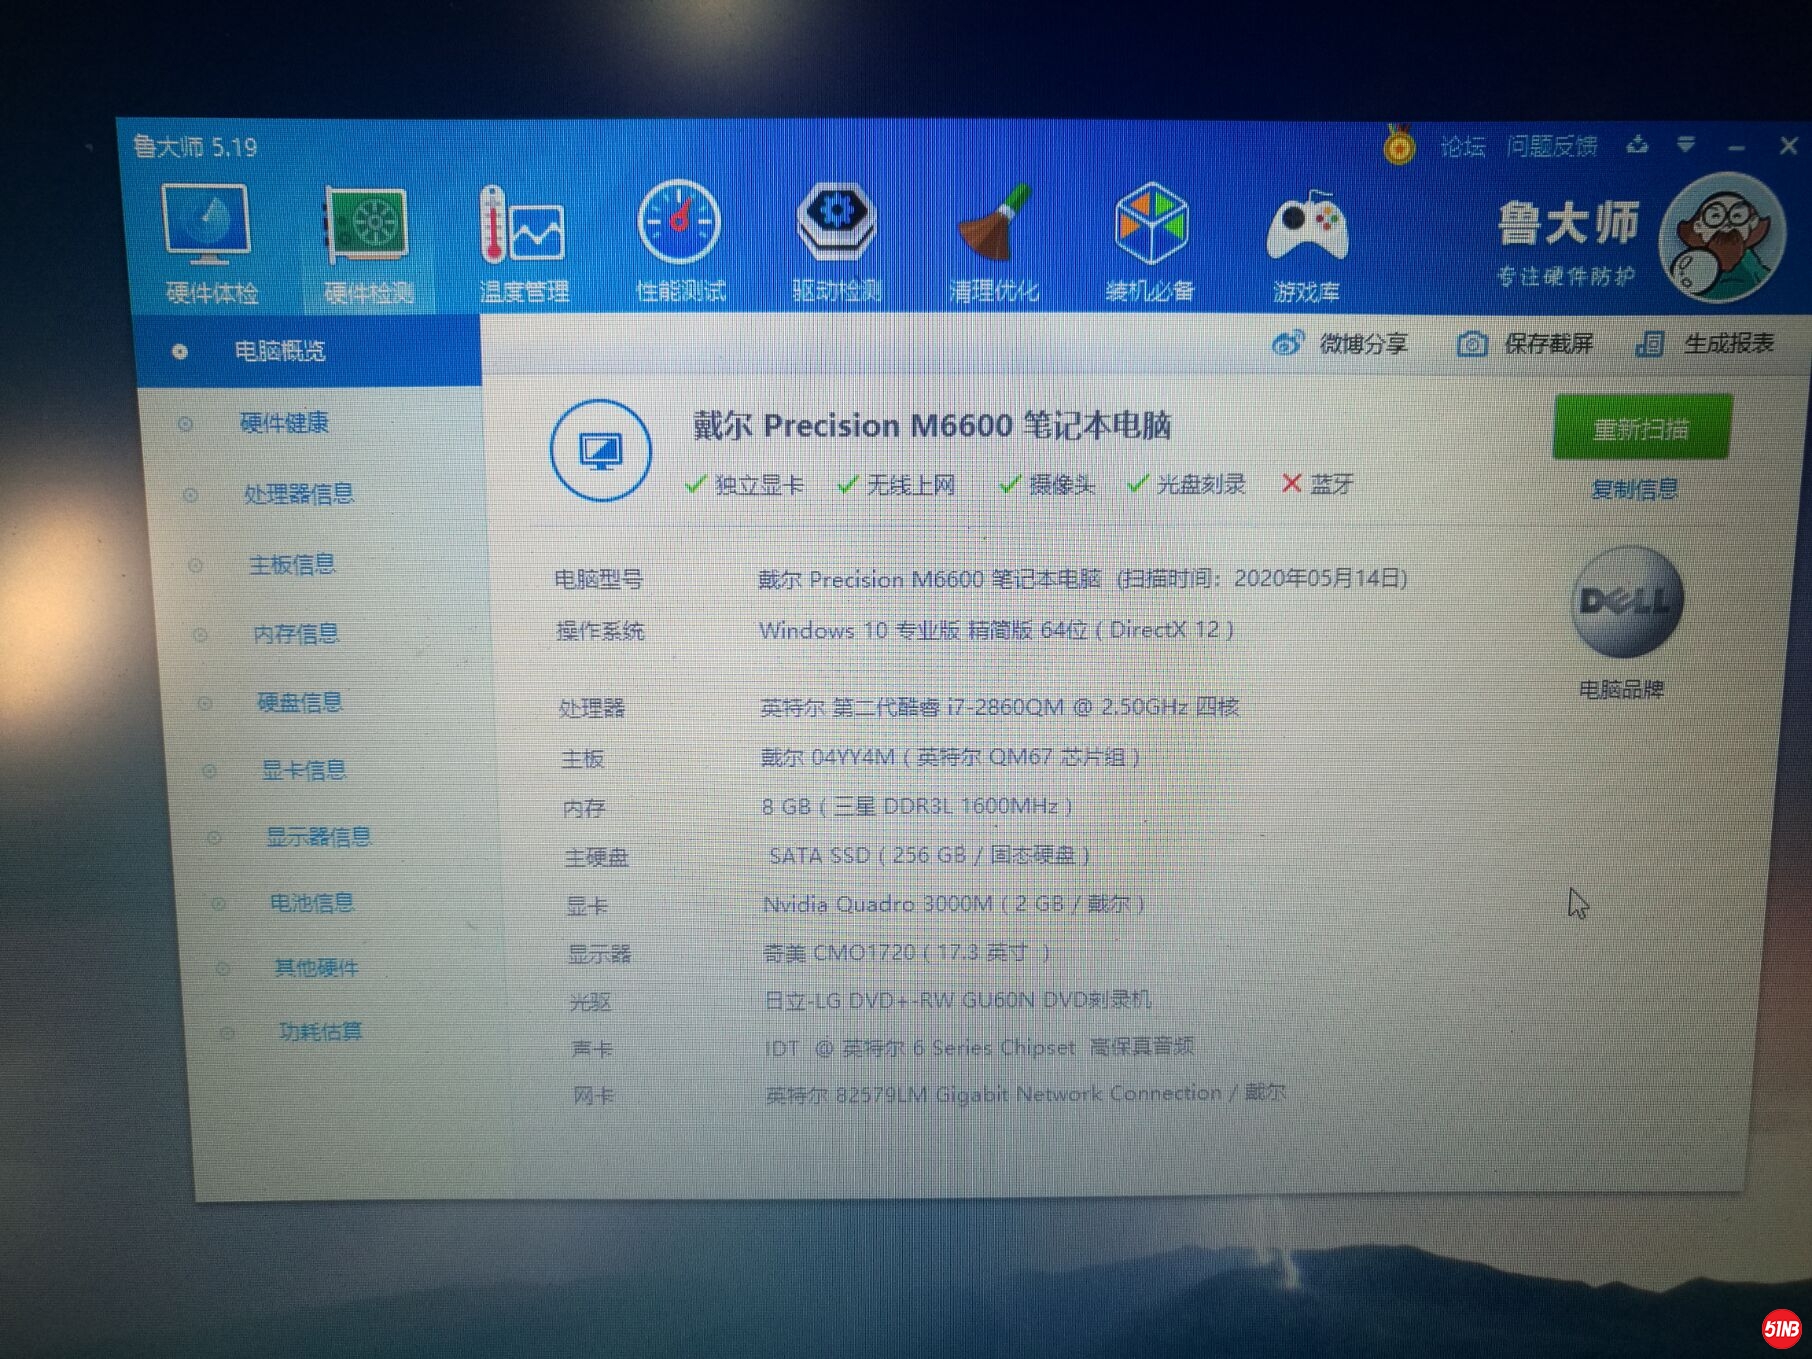
Task: Click the 论坛 forum link
Action: (x=1462, y=147)
